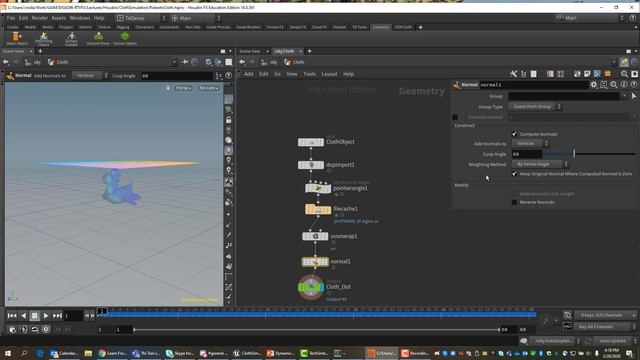The image size is (640, 360).
Task: Select the Rigging shelf tab
Action: (123, 27)
